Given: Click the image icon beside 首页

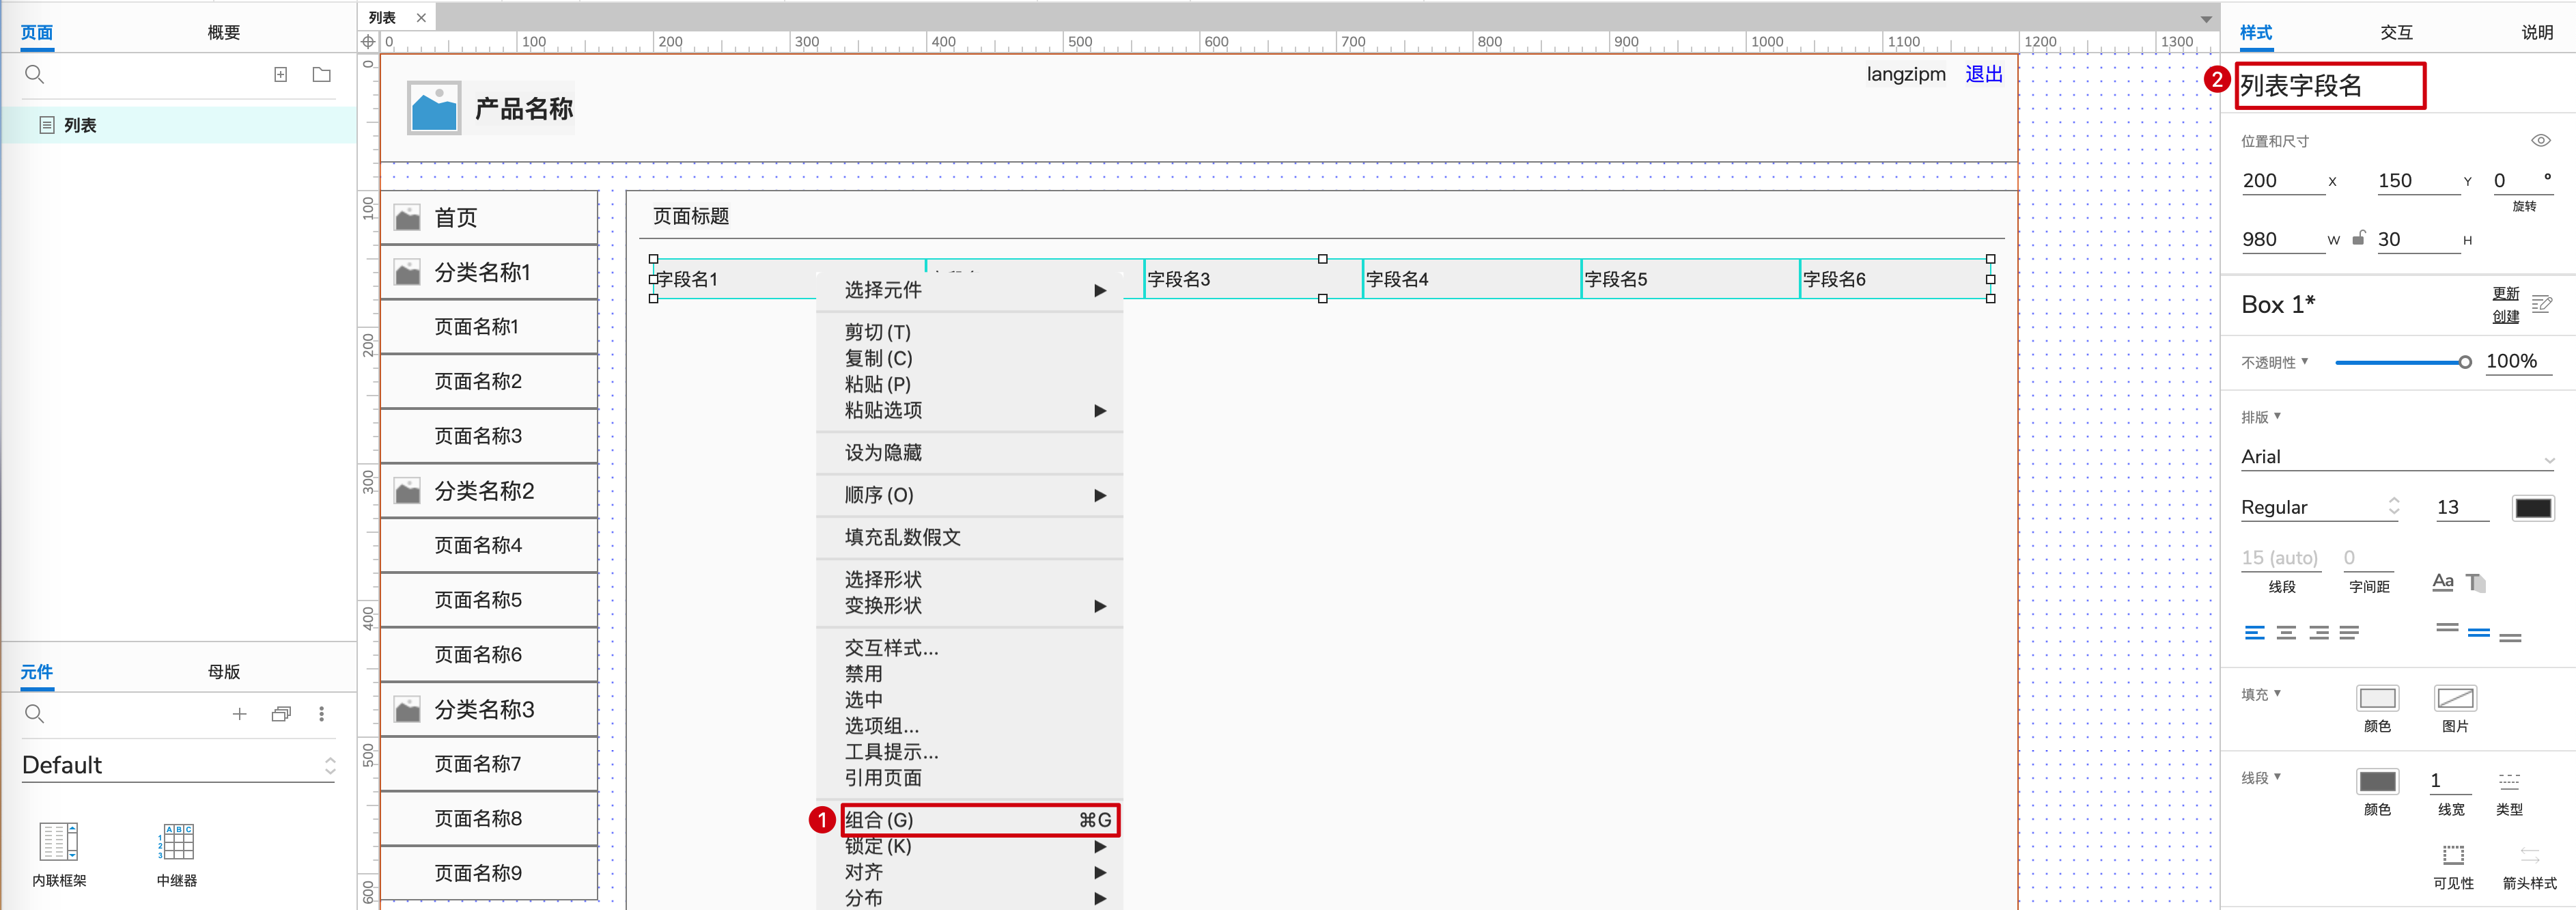Looking at the screenshot, I should coord(407,217).
